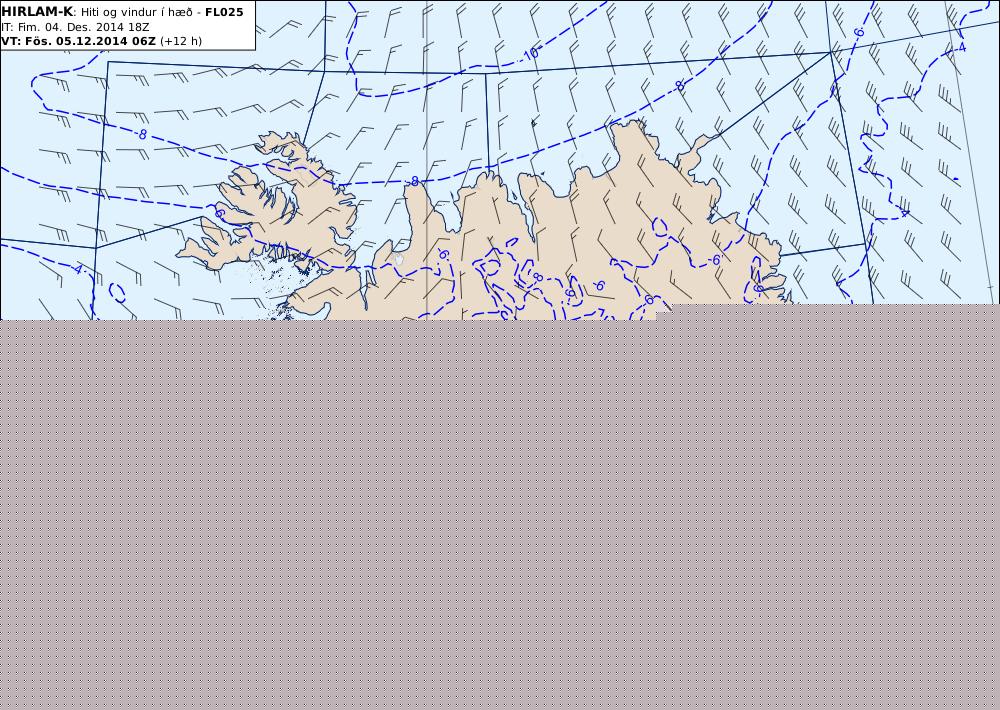Viewport: 1000px width, 710px height.
Task: Click the -8 label on the contour northeast of Iceland
Action: 677,85
